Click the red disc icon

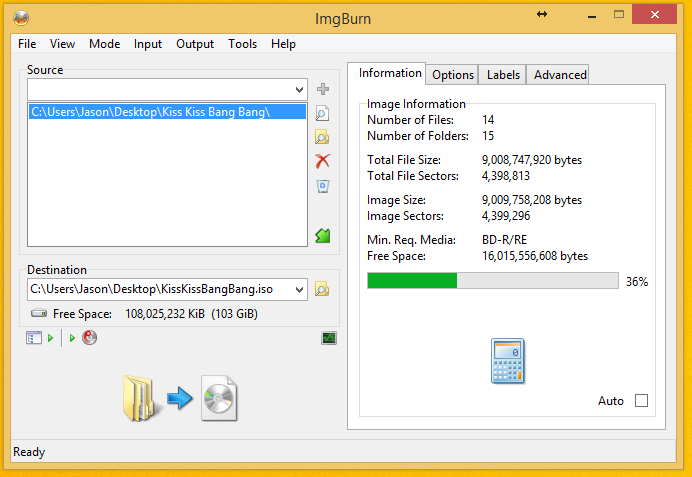click(x=90, y=338)
